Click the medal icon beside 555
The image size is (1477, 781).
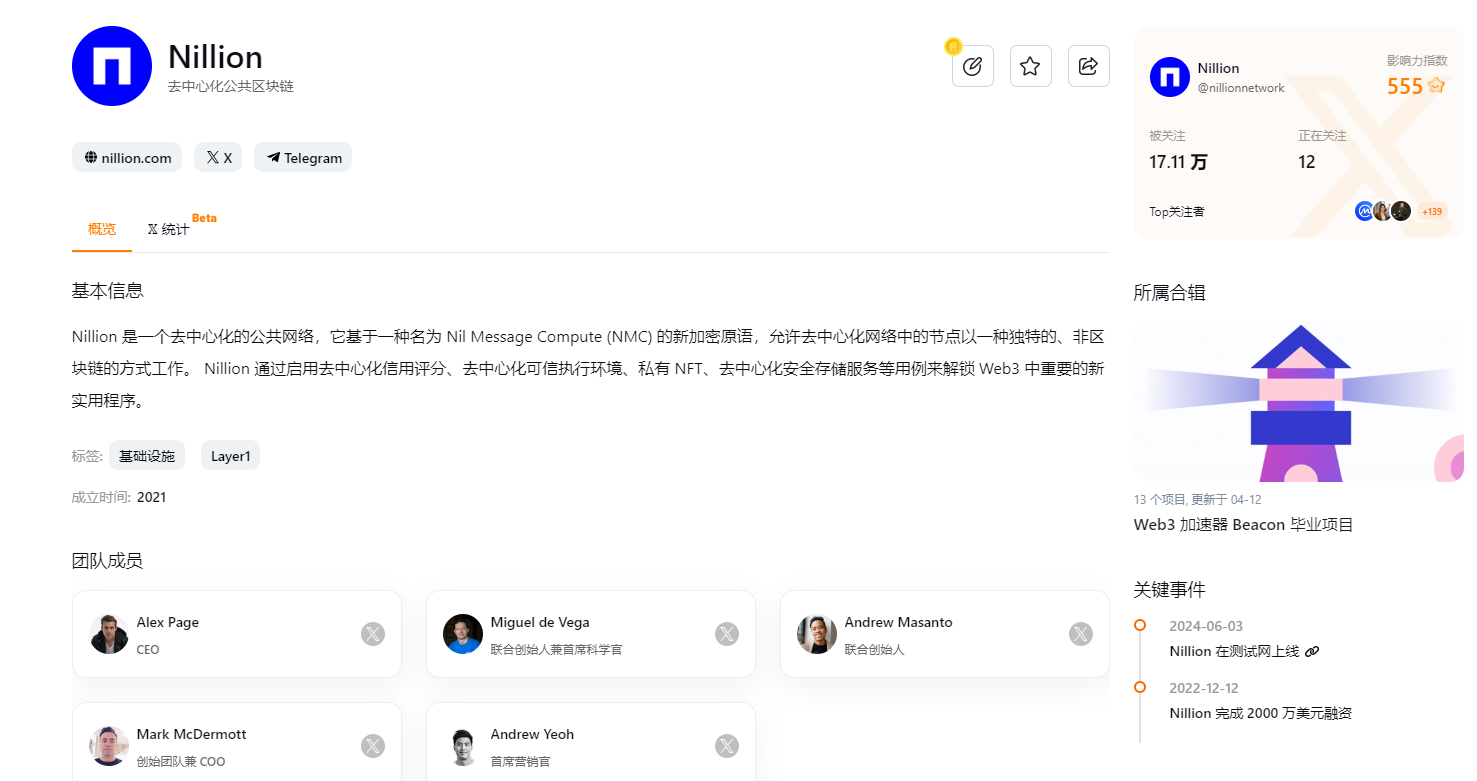(x=1437, y=85)
